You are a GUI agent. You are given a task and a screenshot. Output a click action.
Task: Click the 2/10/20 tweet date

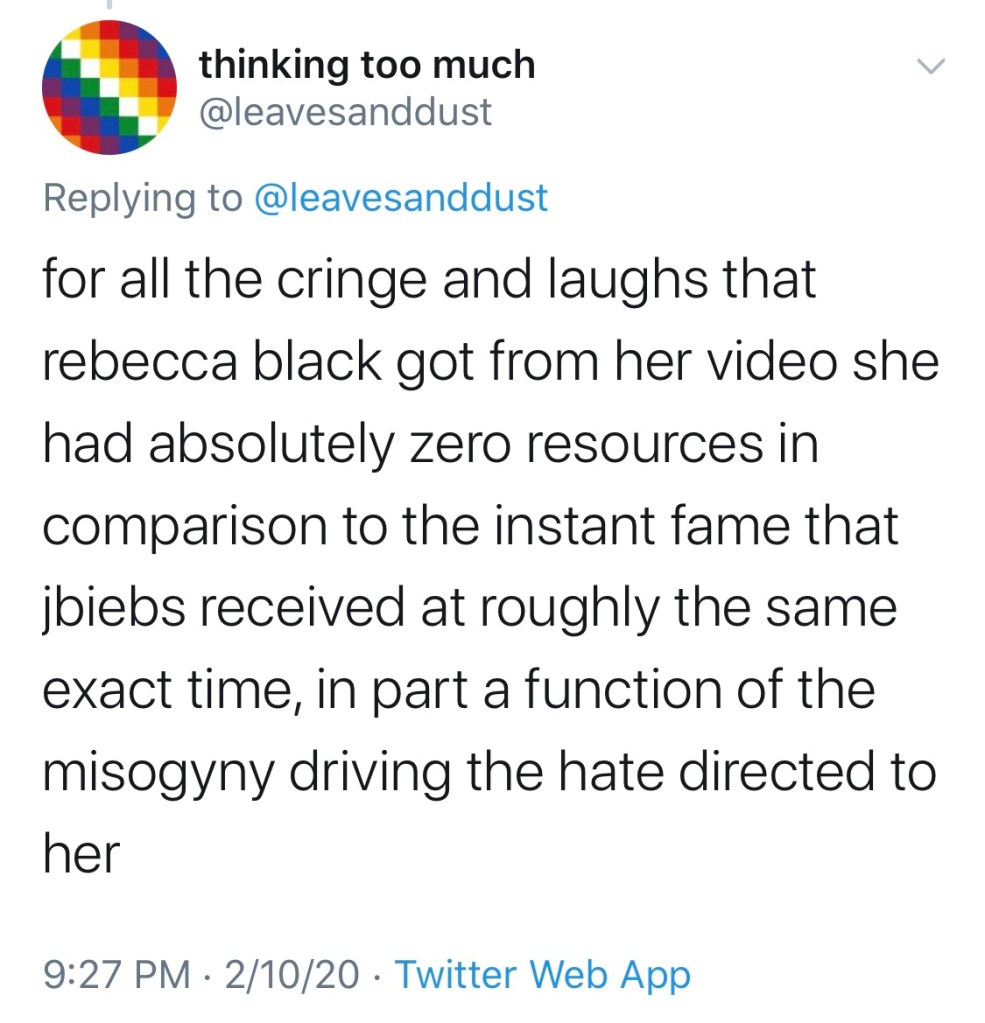(x=289, y=973)
